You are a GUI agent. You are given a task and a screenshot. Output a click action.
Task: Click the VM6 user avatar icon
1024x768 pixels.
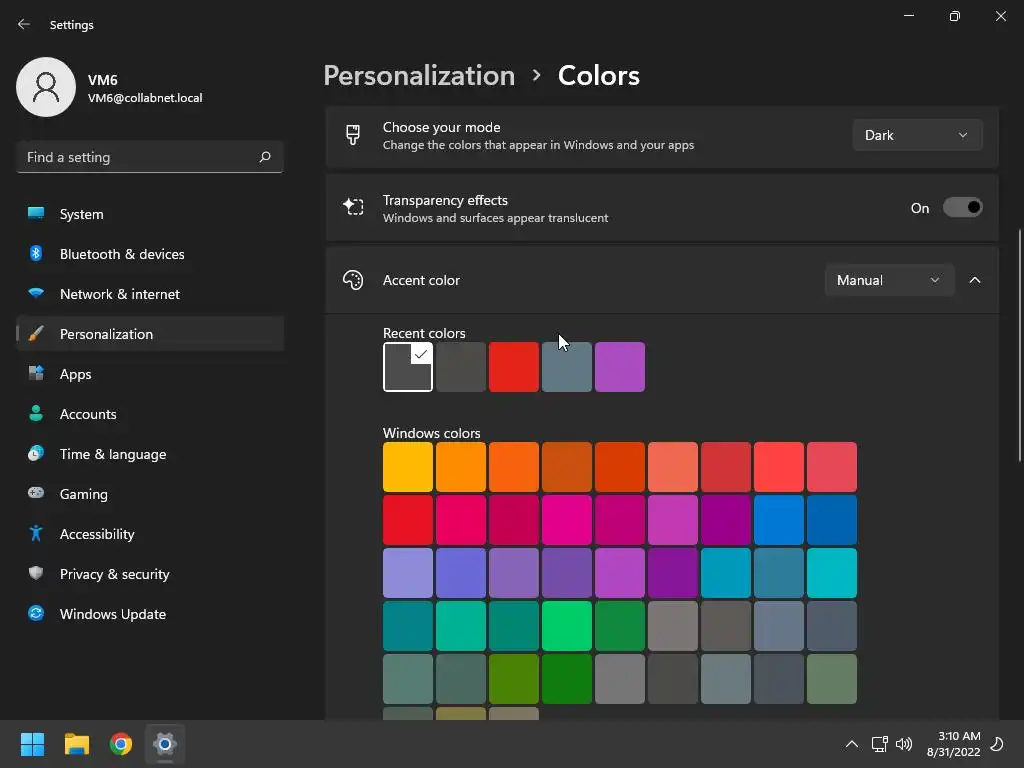pyautogui.click(x=46, y=87)
